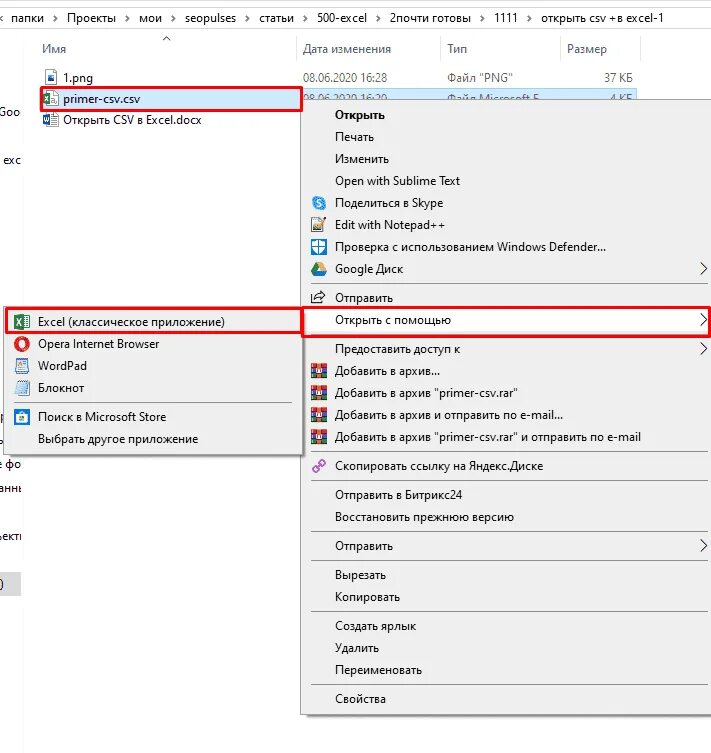Sort by Тип column header

click(457, 49)
